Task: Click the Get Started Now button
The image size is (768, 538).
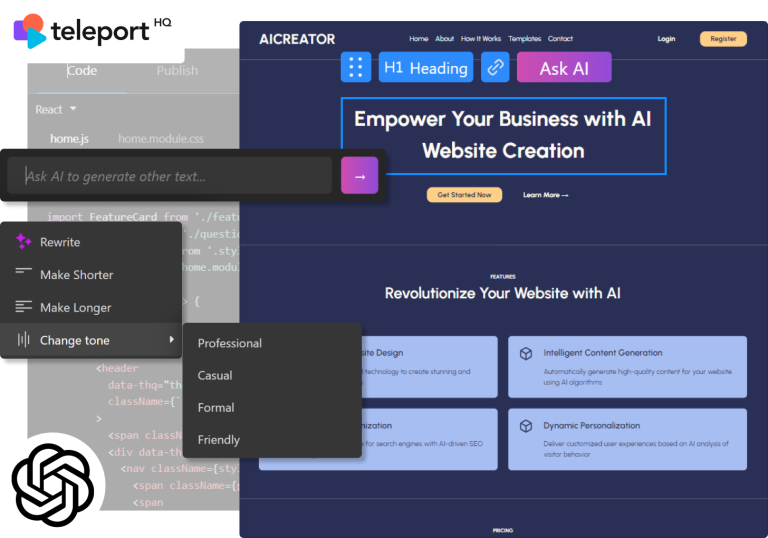Action: click(464, 195)
